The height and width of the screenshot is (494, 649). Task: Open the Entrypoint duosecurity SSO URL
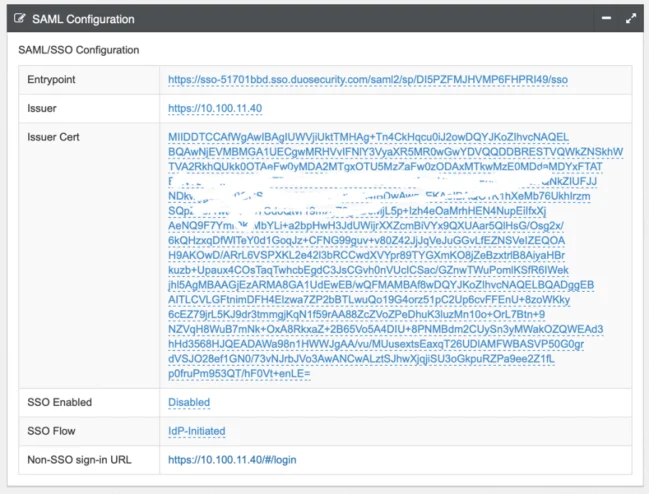[x=368, y=79]
